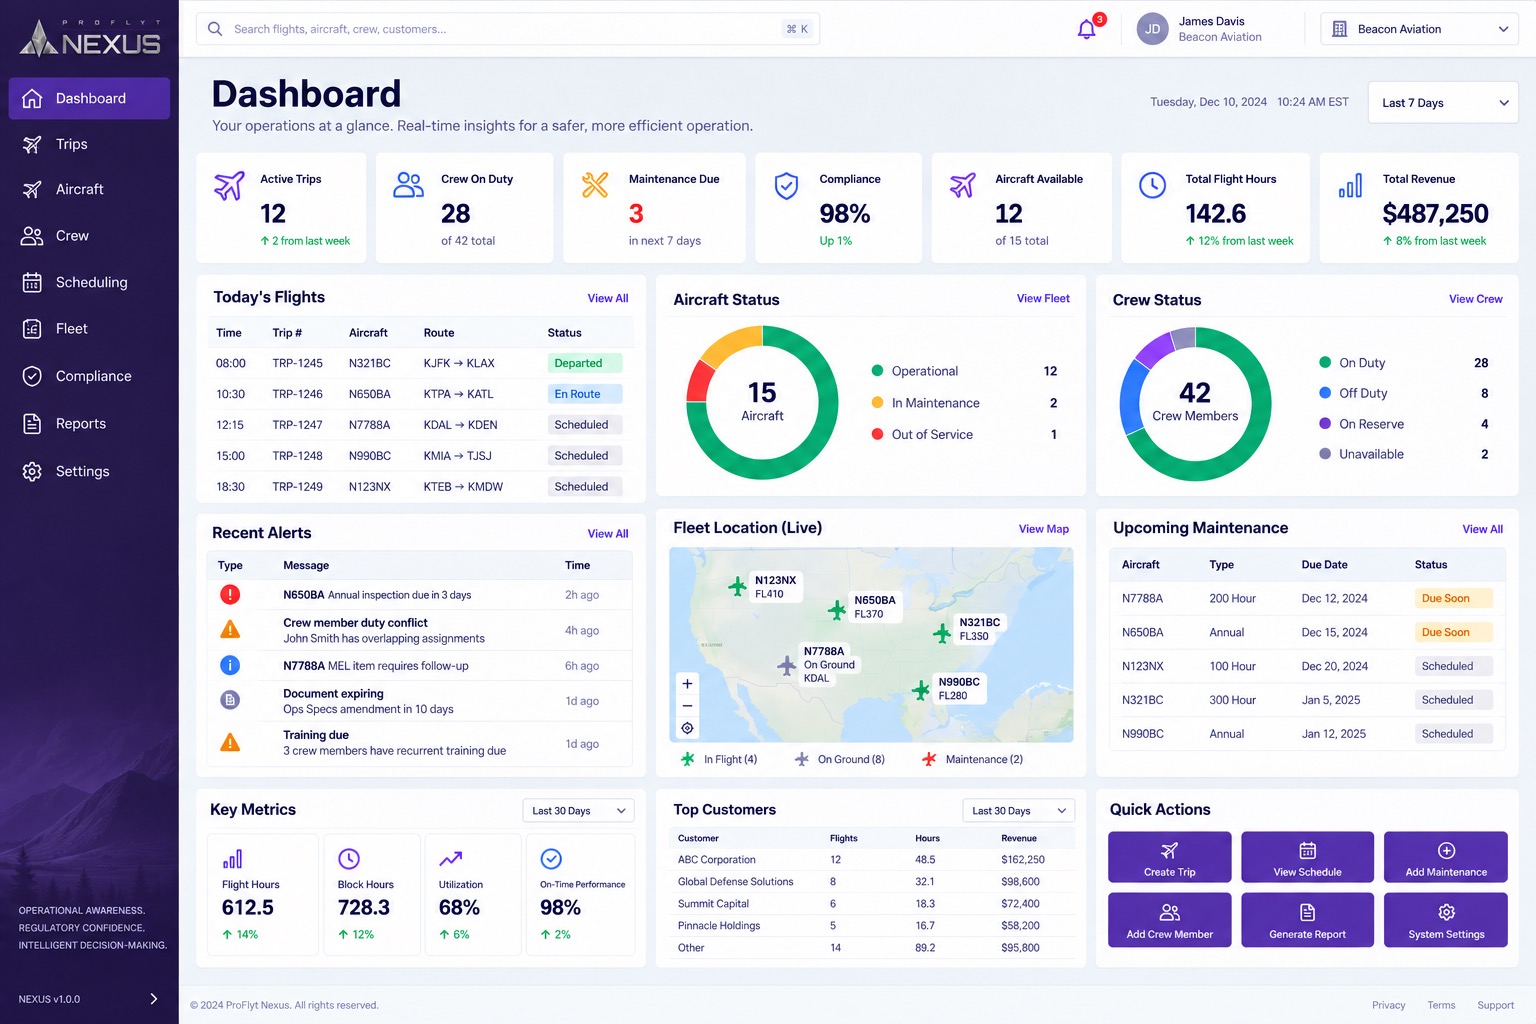
Task: Navigate to Scheduling
Action: pos(89,282)
